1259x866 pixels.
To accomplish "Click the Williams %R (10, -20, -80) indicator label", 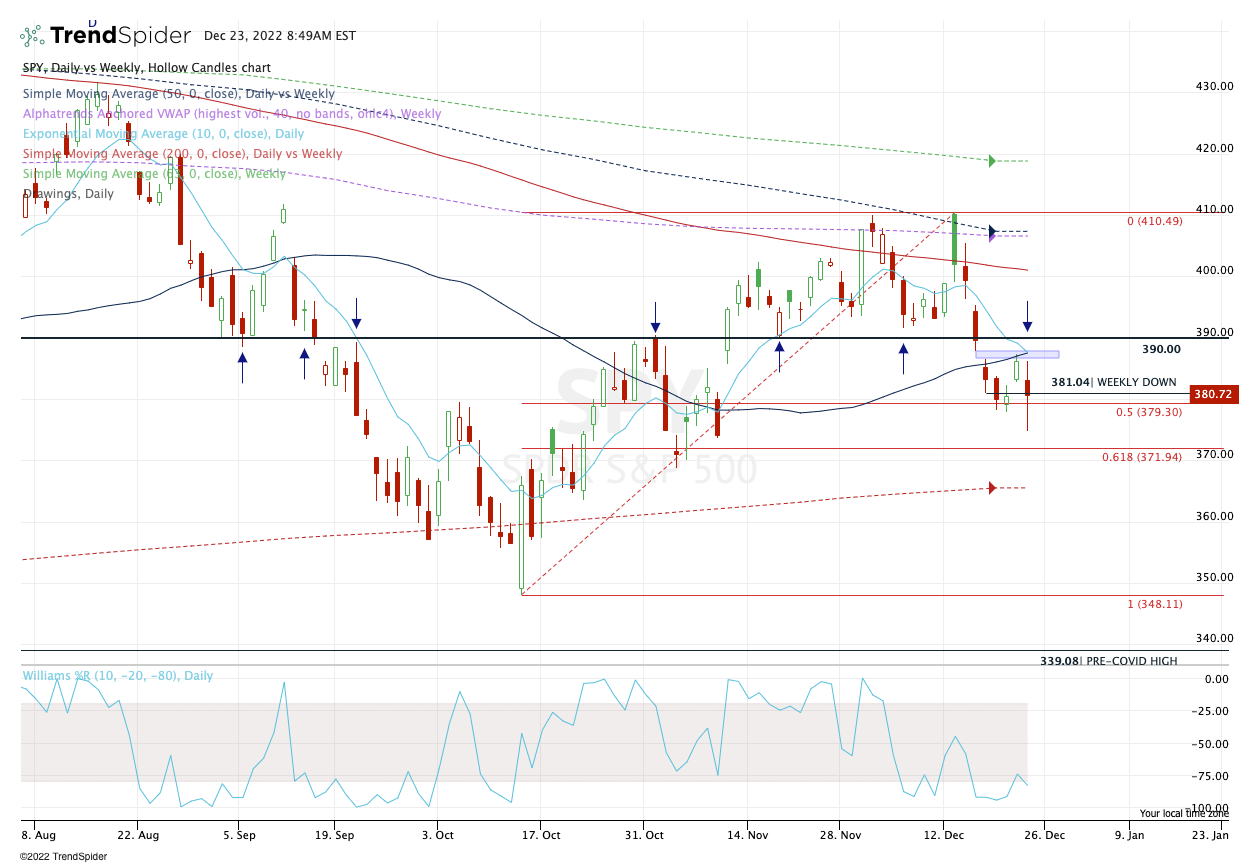I will pos(118,676).
